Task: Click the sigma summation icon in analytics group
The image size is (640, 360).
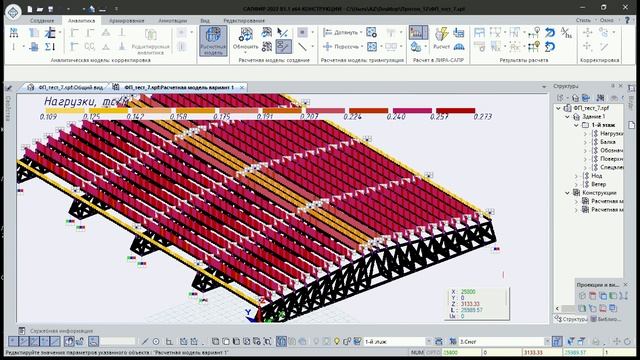Action: (50, 47)
